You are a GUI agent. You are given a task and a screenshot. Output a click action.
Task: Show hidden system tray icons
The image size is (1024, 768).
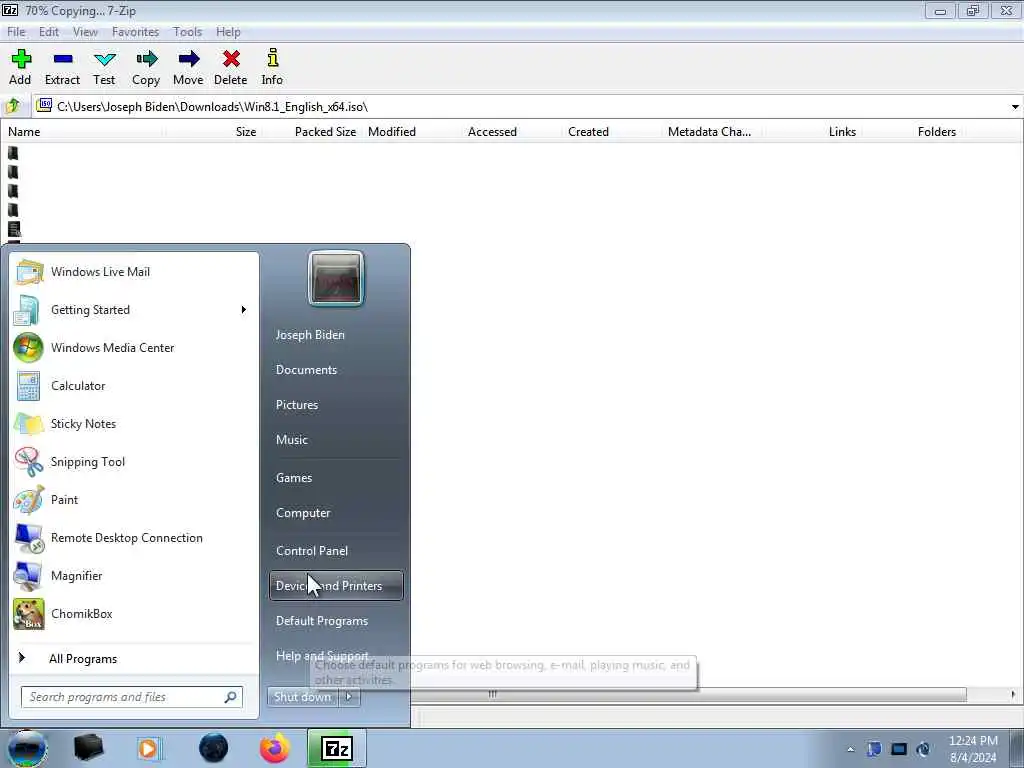(x=850, y=749)
